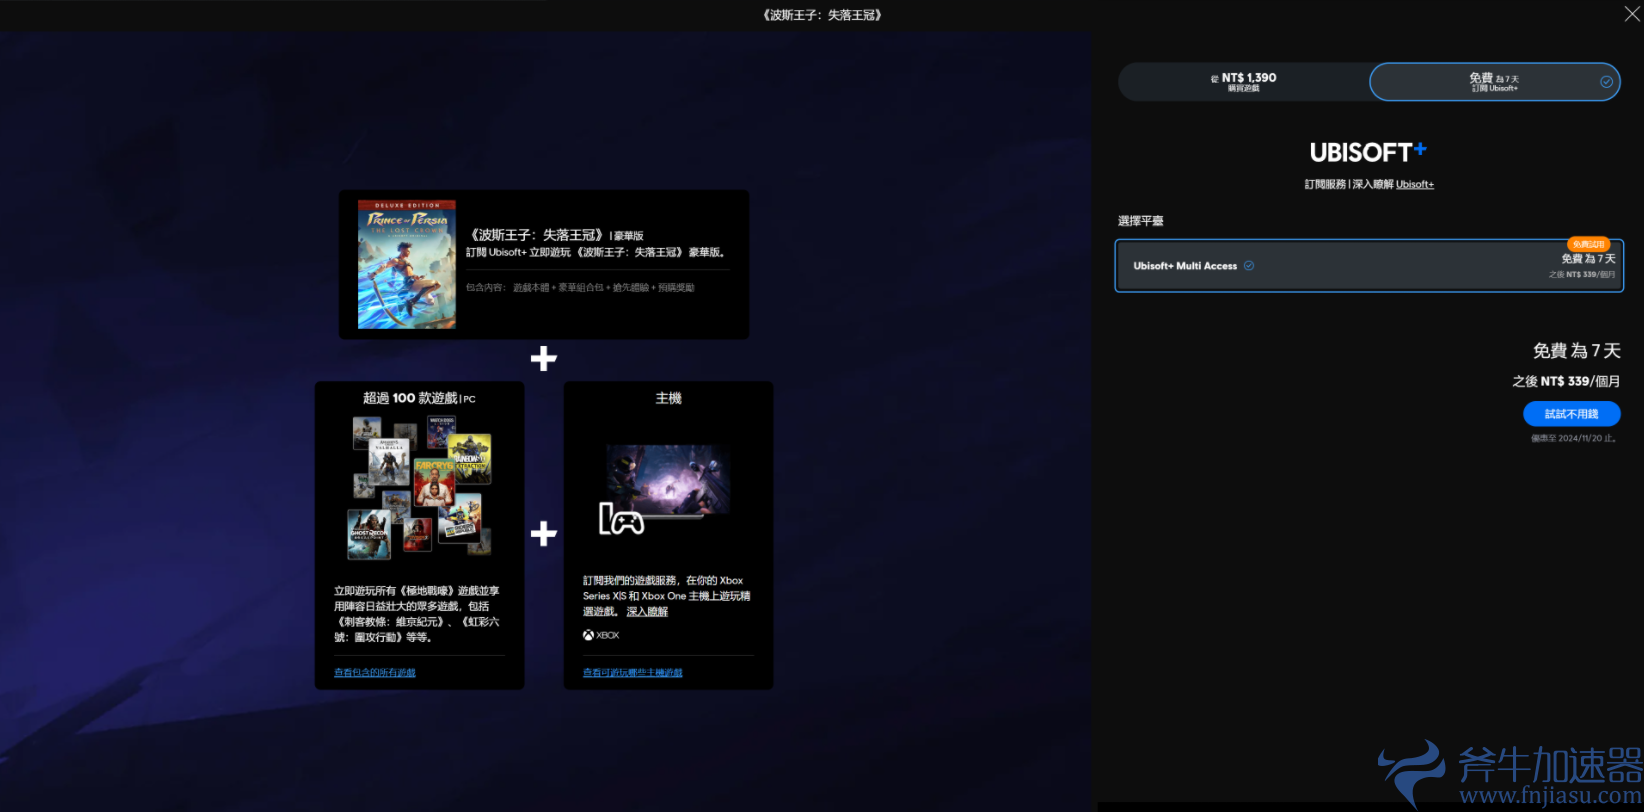
Task: Click the 優惠至 2024/11/20 止 notice
Action: pos(1573,438)
